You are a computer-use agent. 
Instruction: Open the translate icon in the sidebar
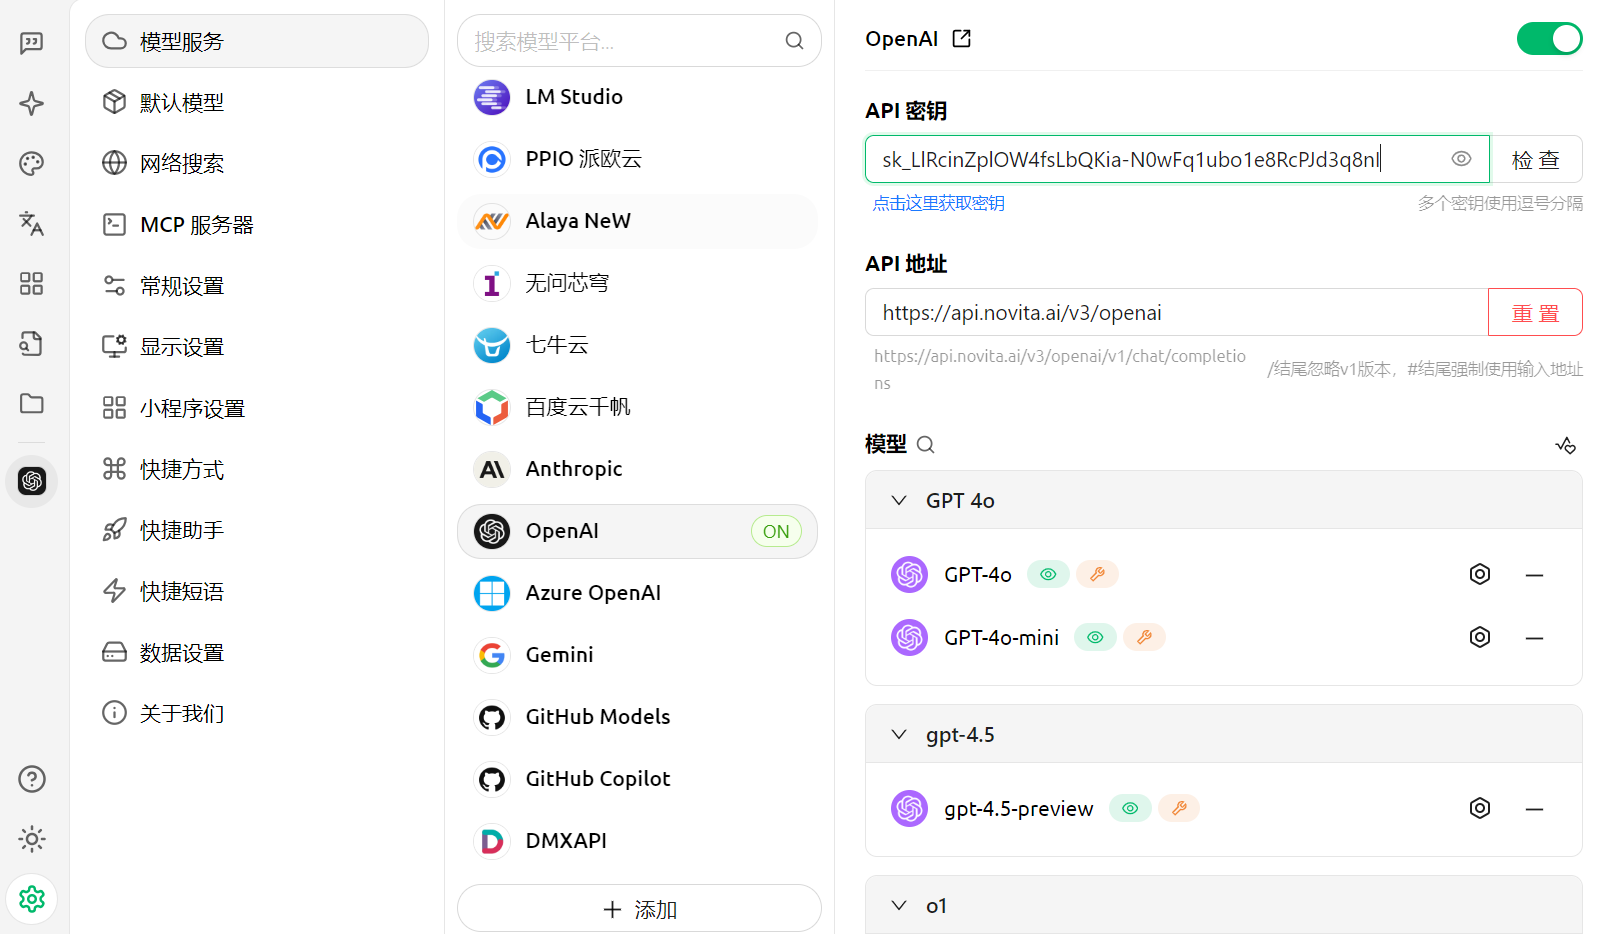click(x=32, y=223)
